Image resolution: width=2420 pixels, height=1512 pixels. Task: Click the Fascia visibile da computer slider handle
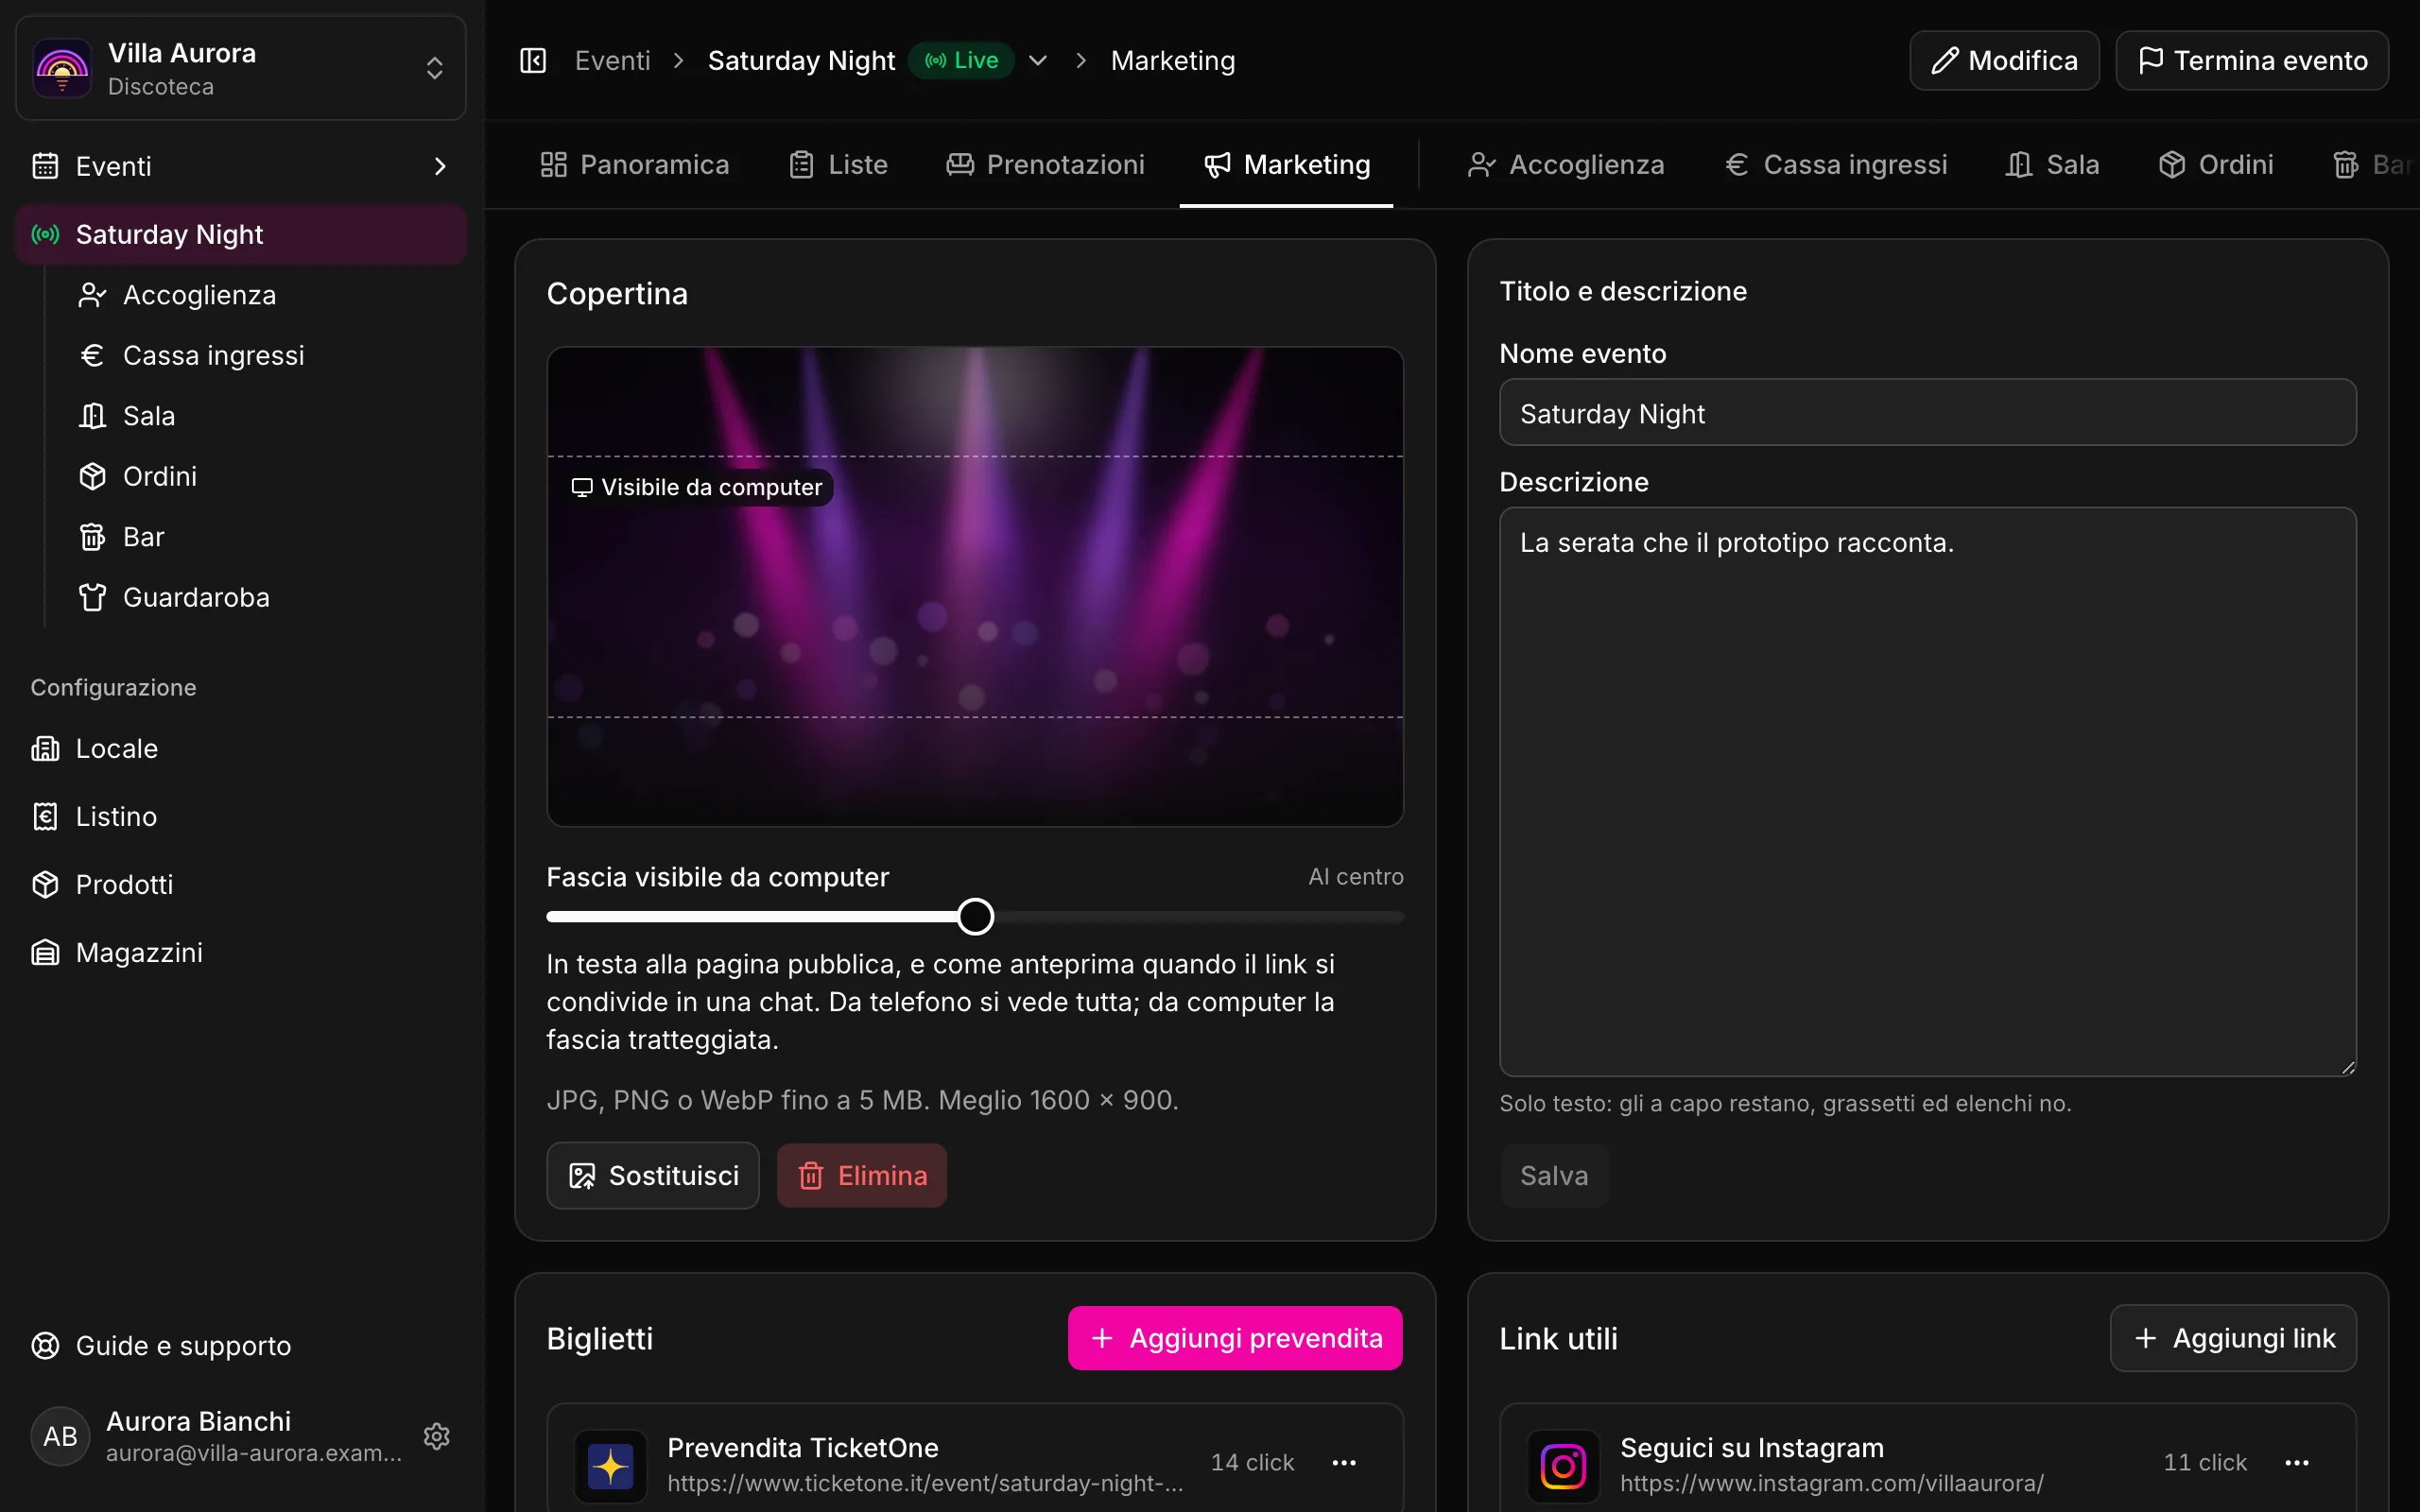coord(975,916)
